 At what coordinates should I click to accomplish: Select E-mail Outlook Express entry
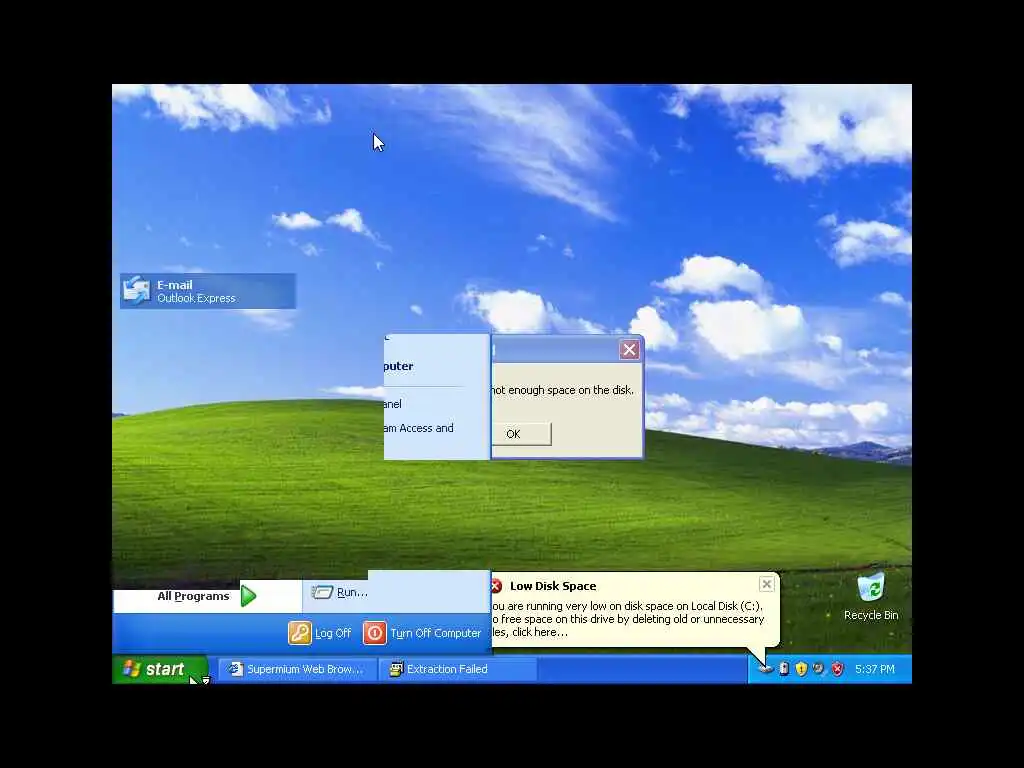[x=208, y=291]
